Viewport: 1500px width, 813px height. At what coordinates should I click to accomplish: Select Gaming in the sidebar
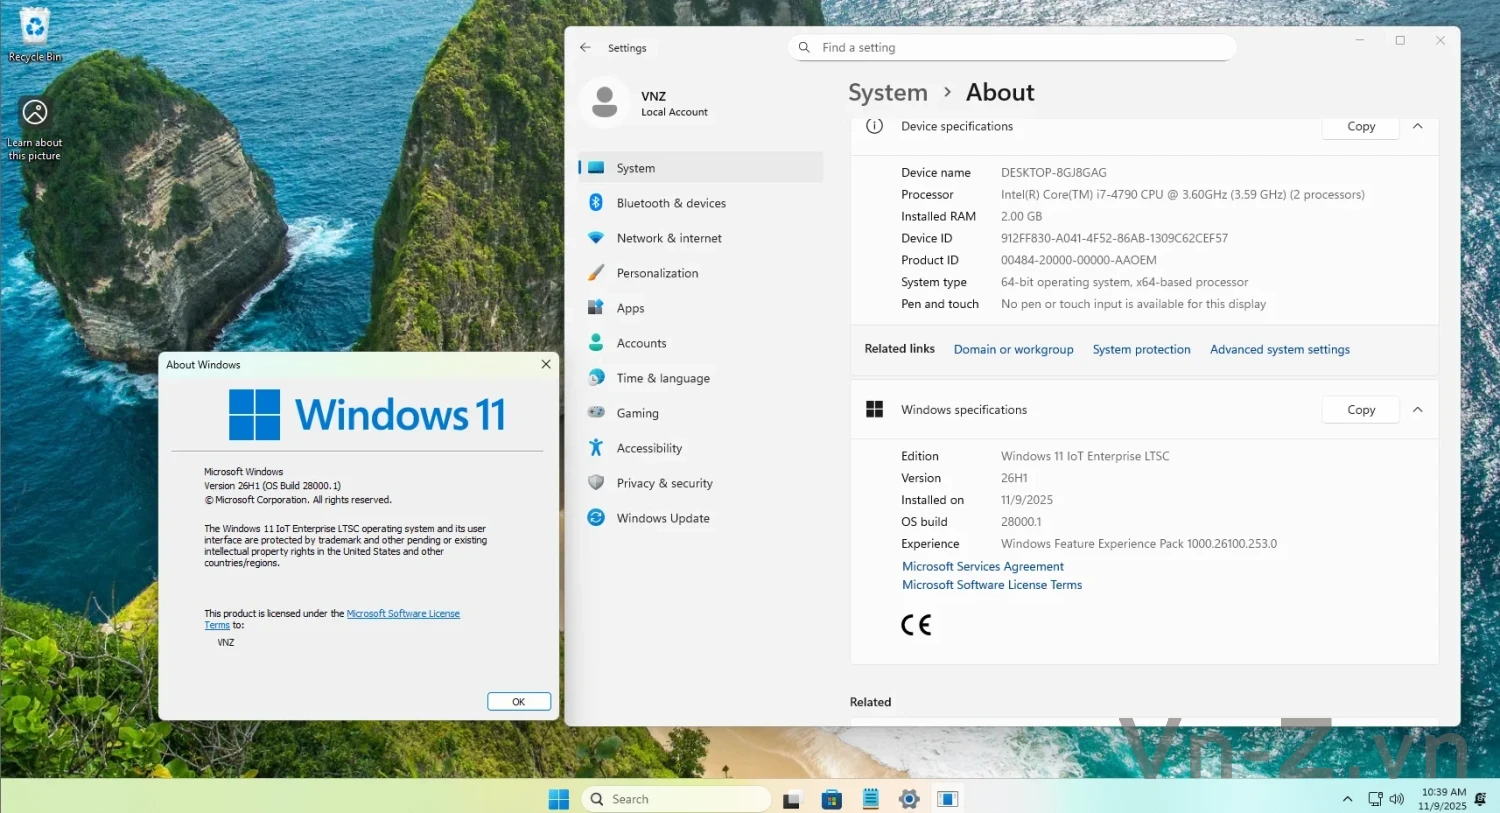point(637,413)
